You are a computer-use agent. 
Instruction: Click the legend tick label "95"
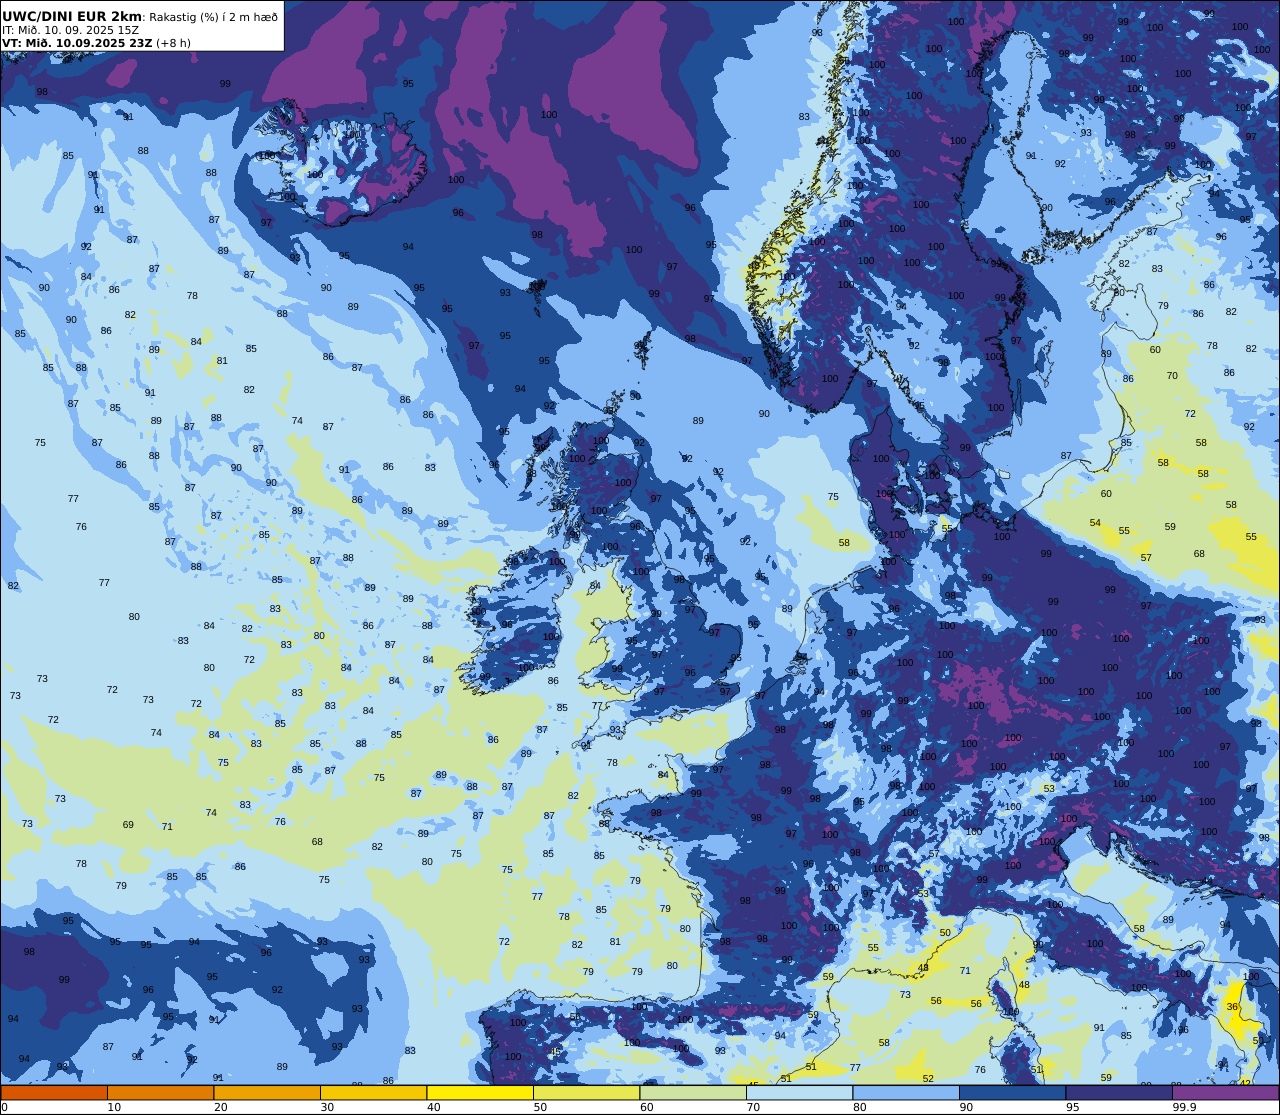1072,1107
